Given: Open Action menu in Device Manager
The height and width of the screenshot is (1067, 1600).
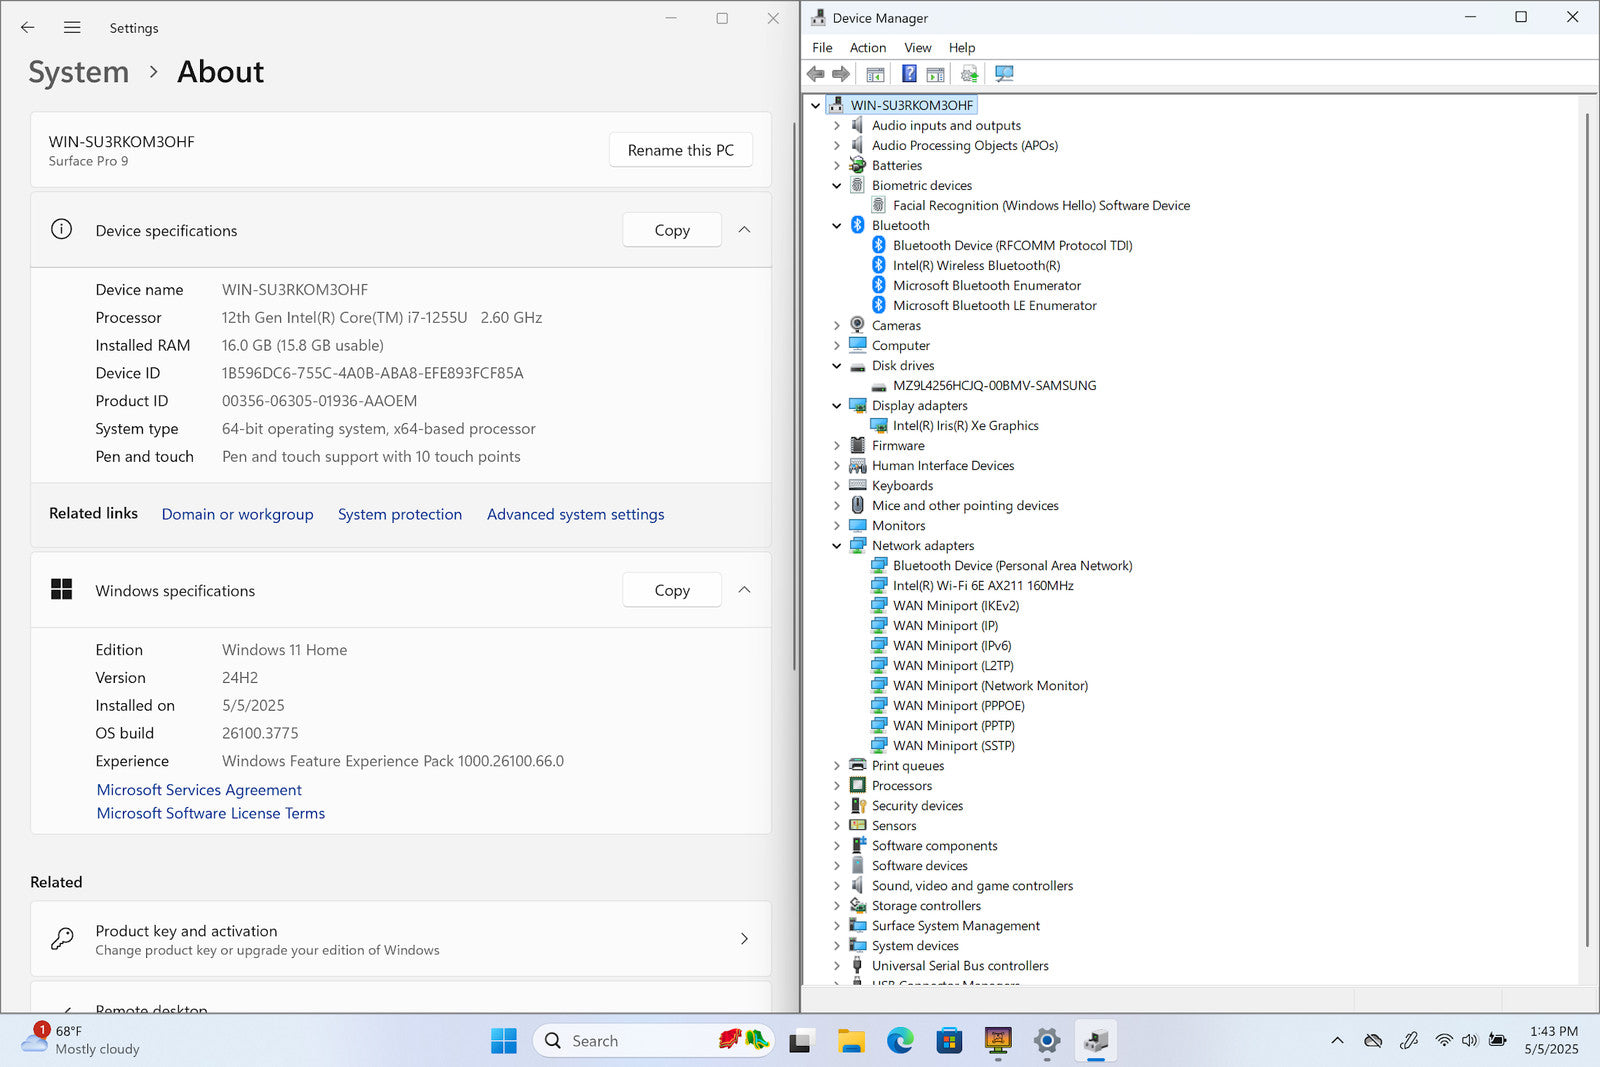Looking at the screenshot, I should 868,47.
